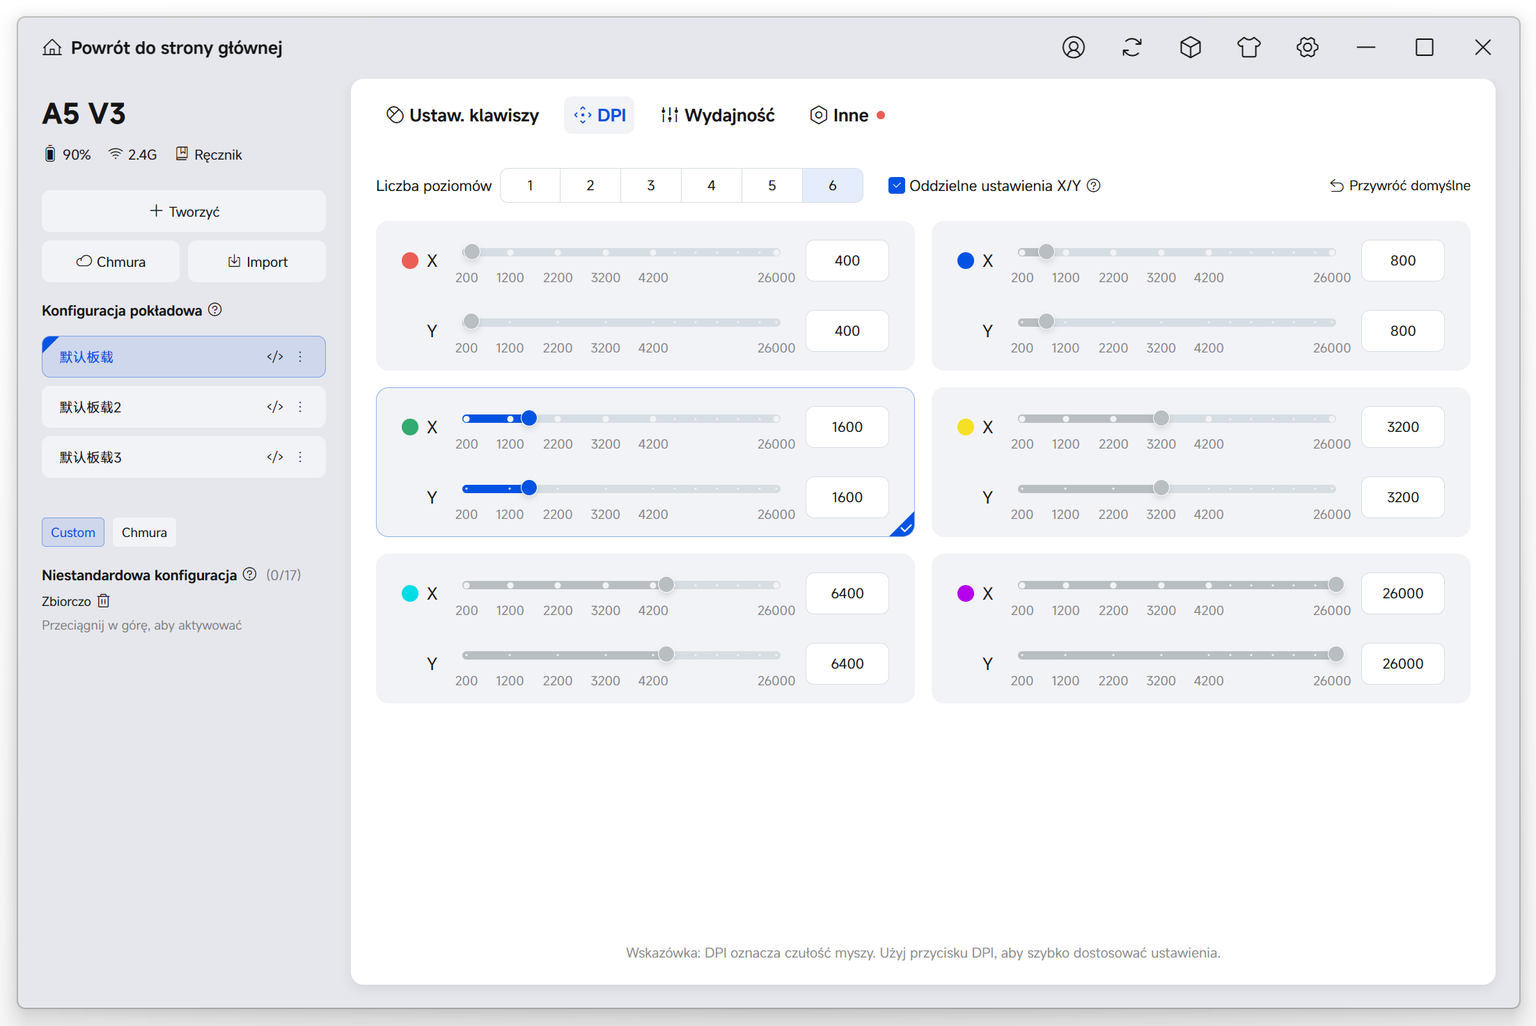Click help icon beside Niestandardowa konfiguracja
This screenshot has height=1026, width=1536.
click(x=250, y=574)
